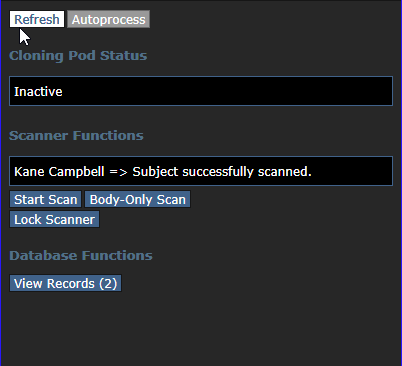Click blank space right of Autoprocess
402x366 pixels.
coord(273,19)
